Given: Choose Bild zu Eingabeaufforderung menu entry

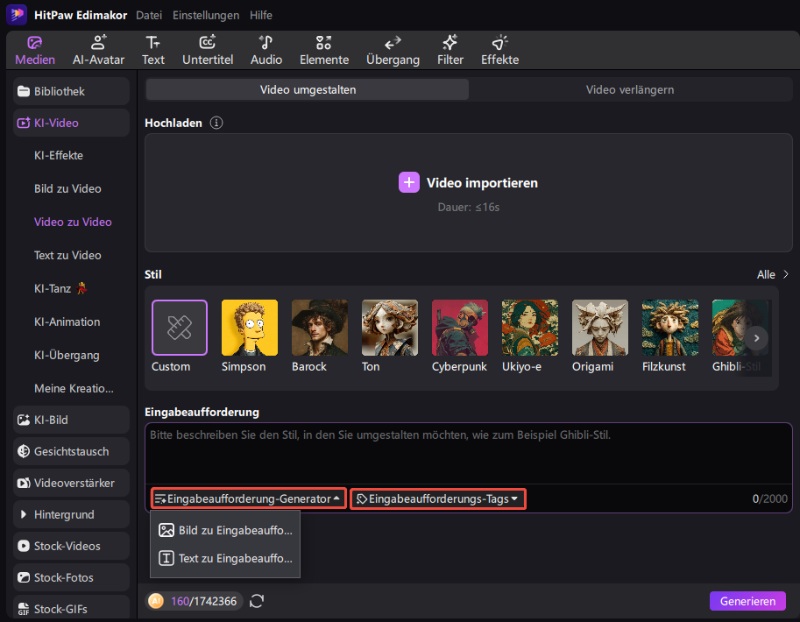Looking at the screenshot, I should (225, 530).
